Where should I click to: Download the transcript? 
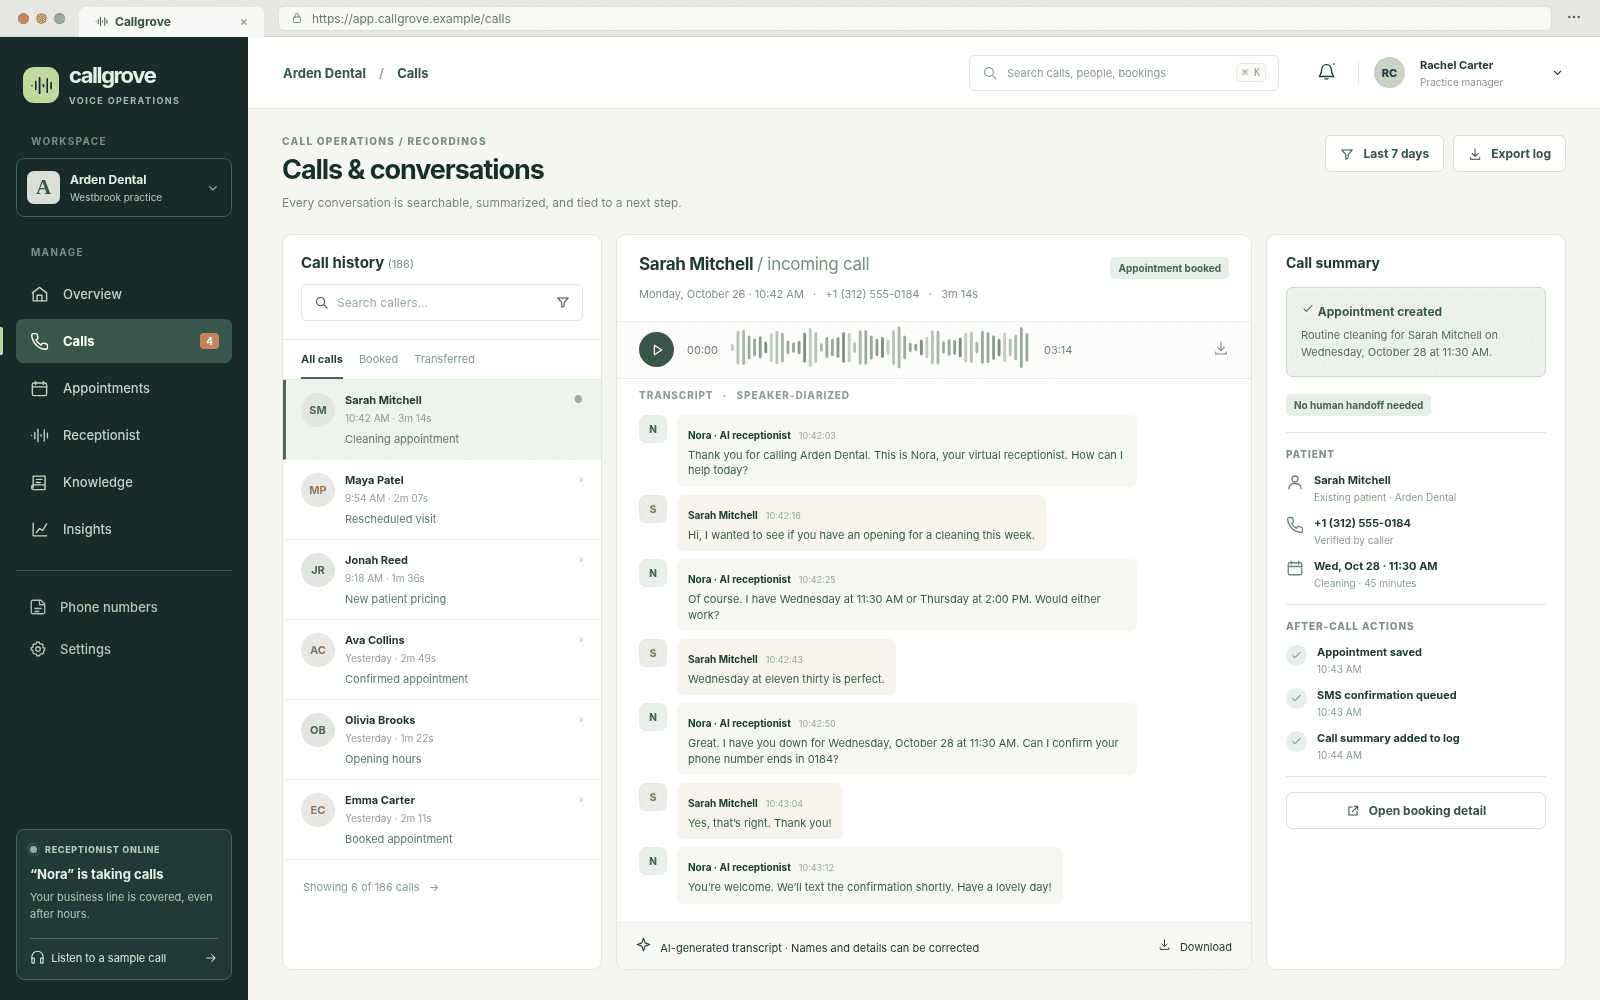(x=1195, y=946)
